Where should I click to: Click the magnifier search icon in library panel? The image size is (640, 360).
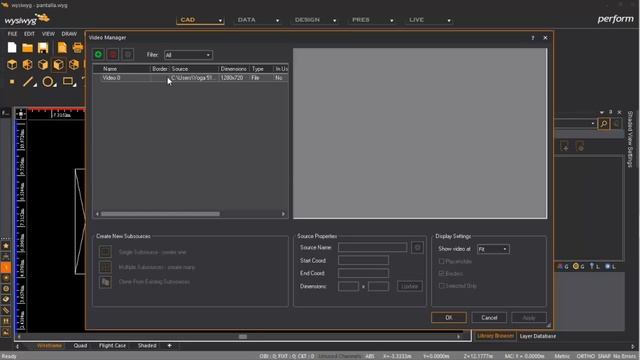click(x=604, y=124)
